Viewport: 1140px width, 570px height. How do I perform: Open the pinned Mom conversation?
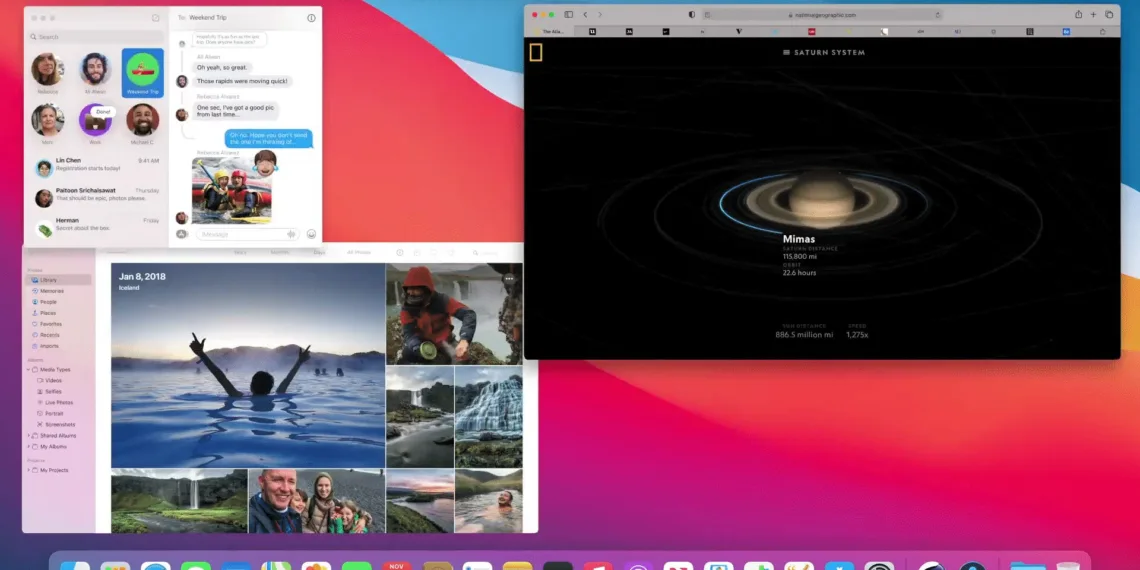[x=47, y=125]
